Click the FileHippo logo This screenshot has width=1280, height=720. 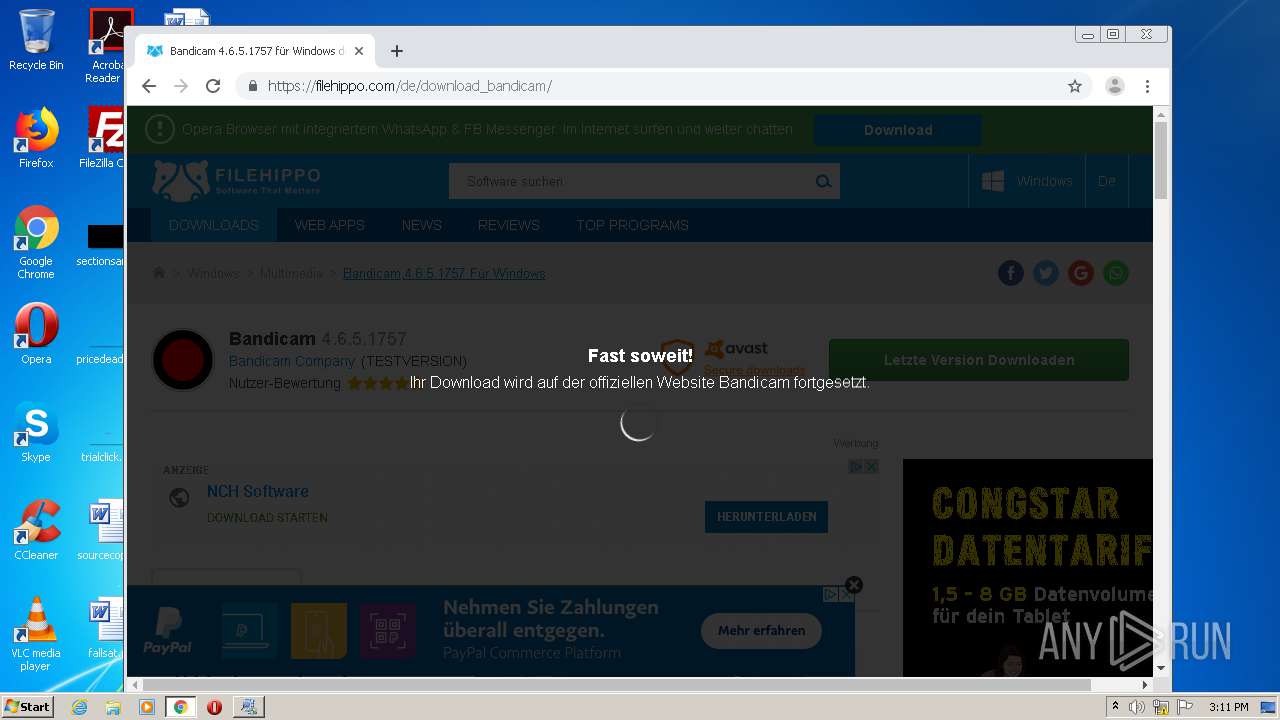coord(237,181)
